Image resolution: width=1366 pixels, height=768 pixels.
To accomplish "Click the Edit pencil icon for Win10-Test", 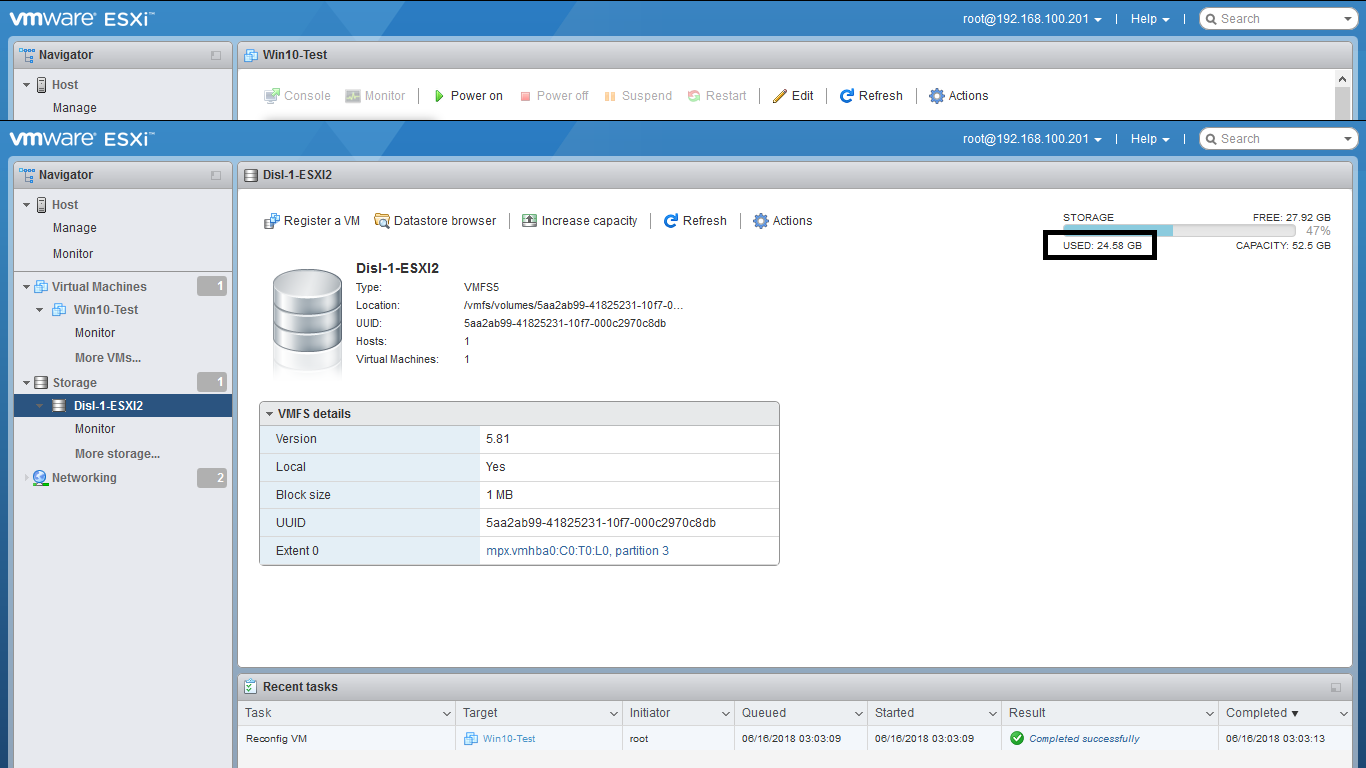I will point(780,96).
